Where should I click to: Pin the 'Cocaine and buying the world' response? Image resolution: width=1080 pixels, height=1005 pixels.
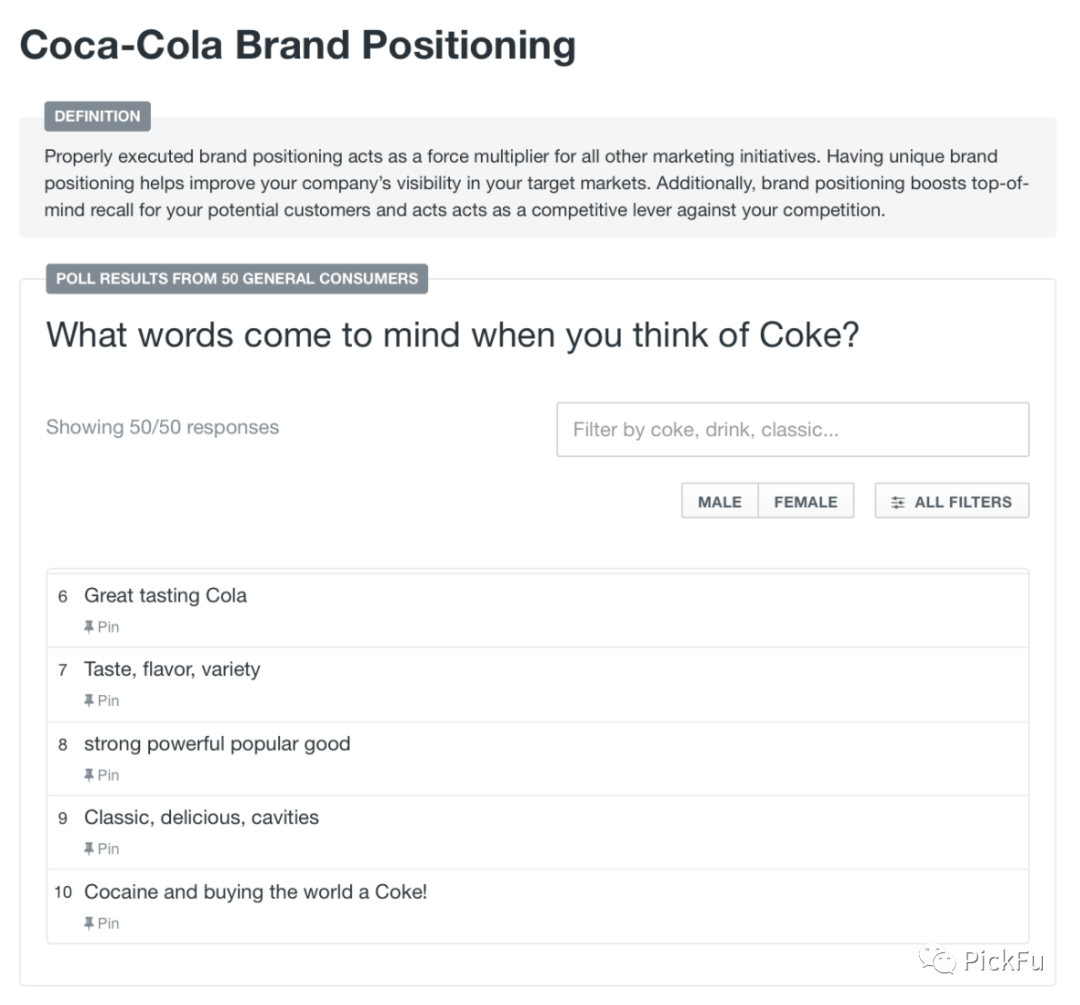[x=101, y=923]
